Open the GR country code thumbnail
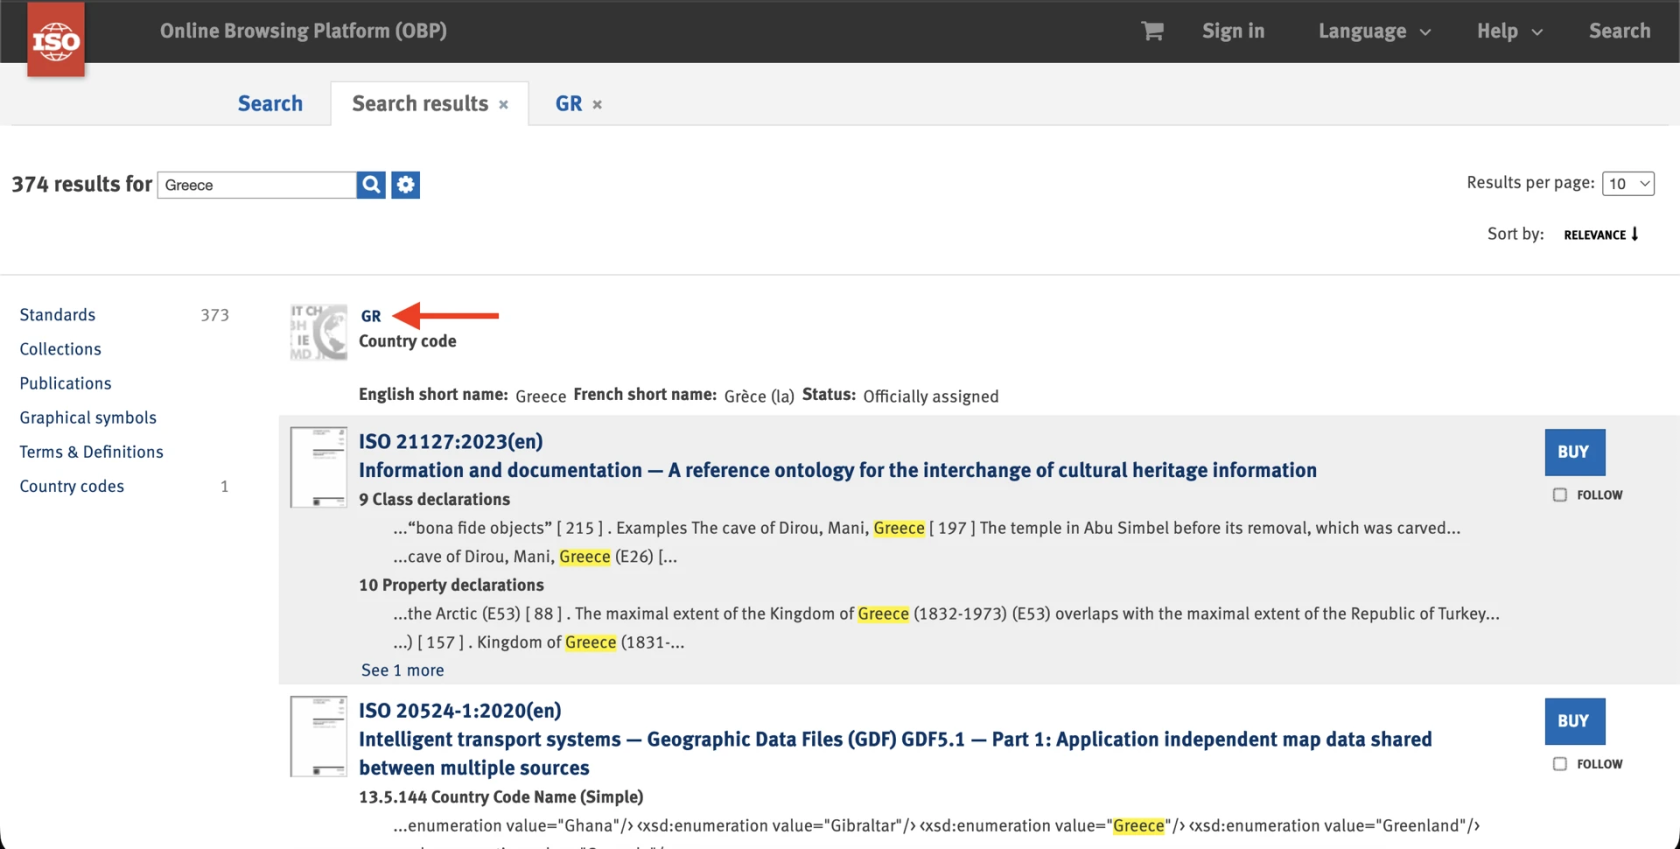 point(319,332)
